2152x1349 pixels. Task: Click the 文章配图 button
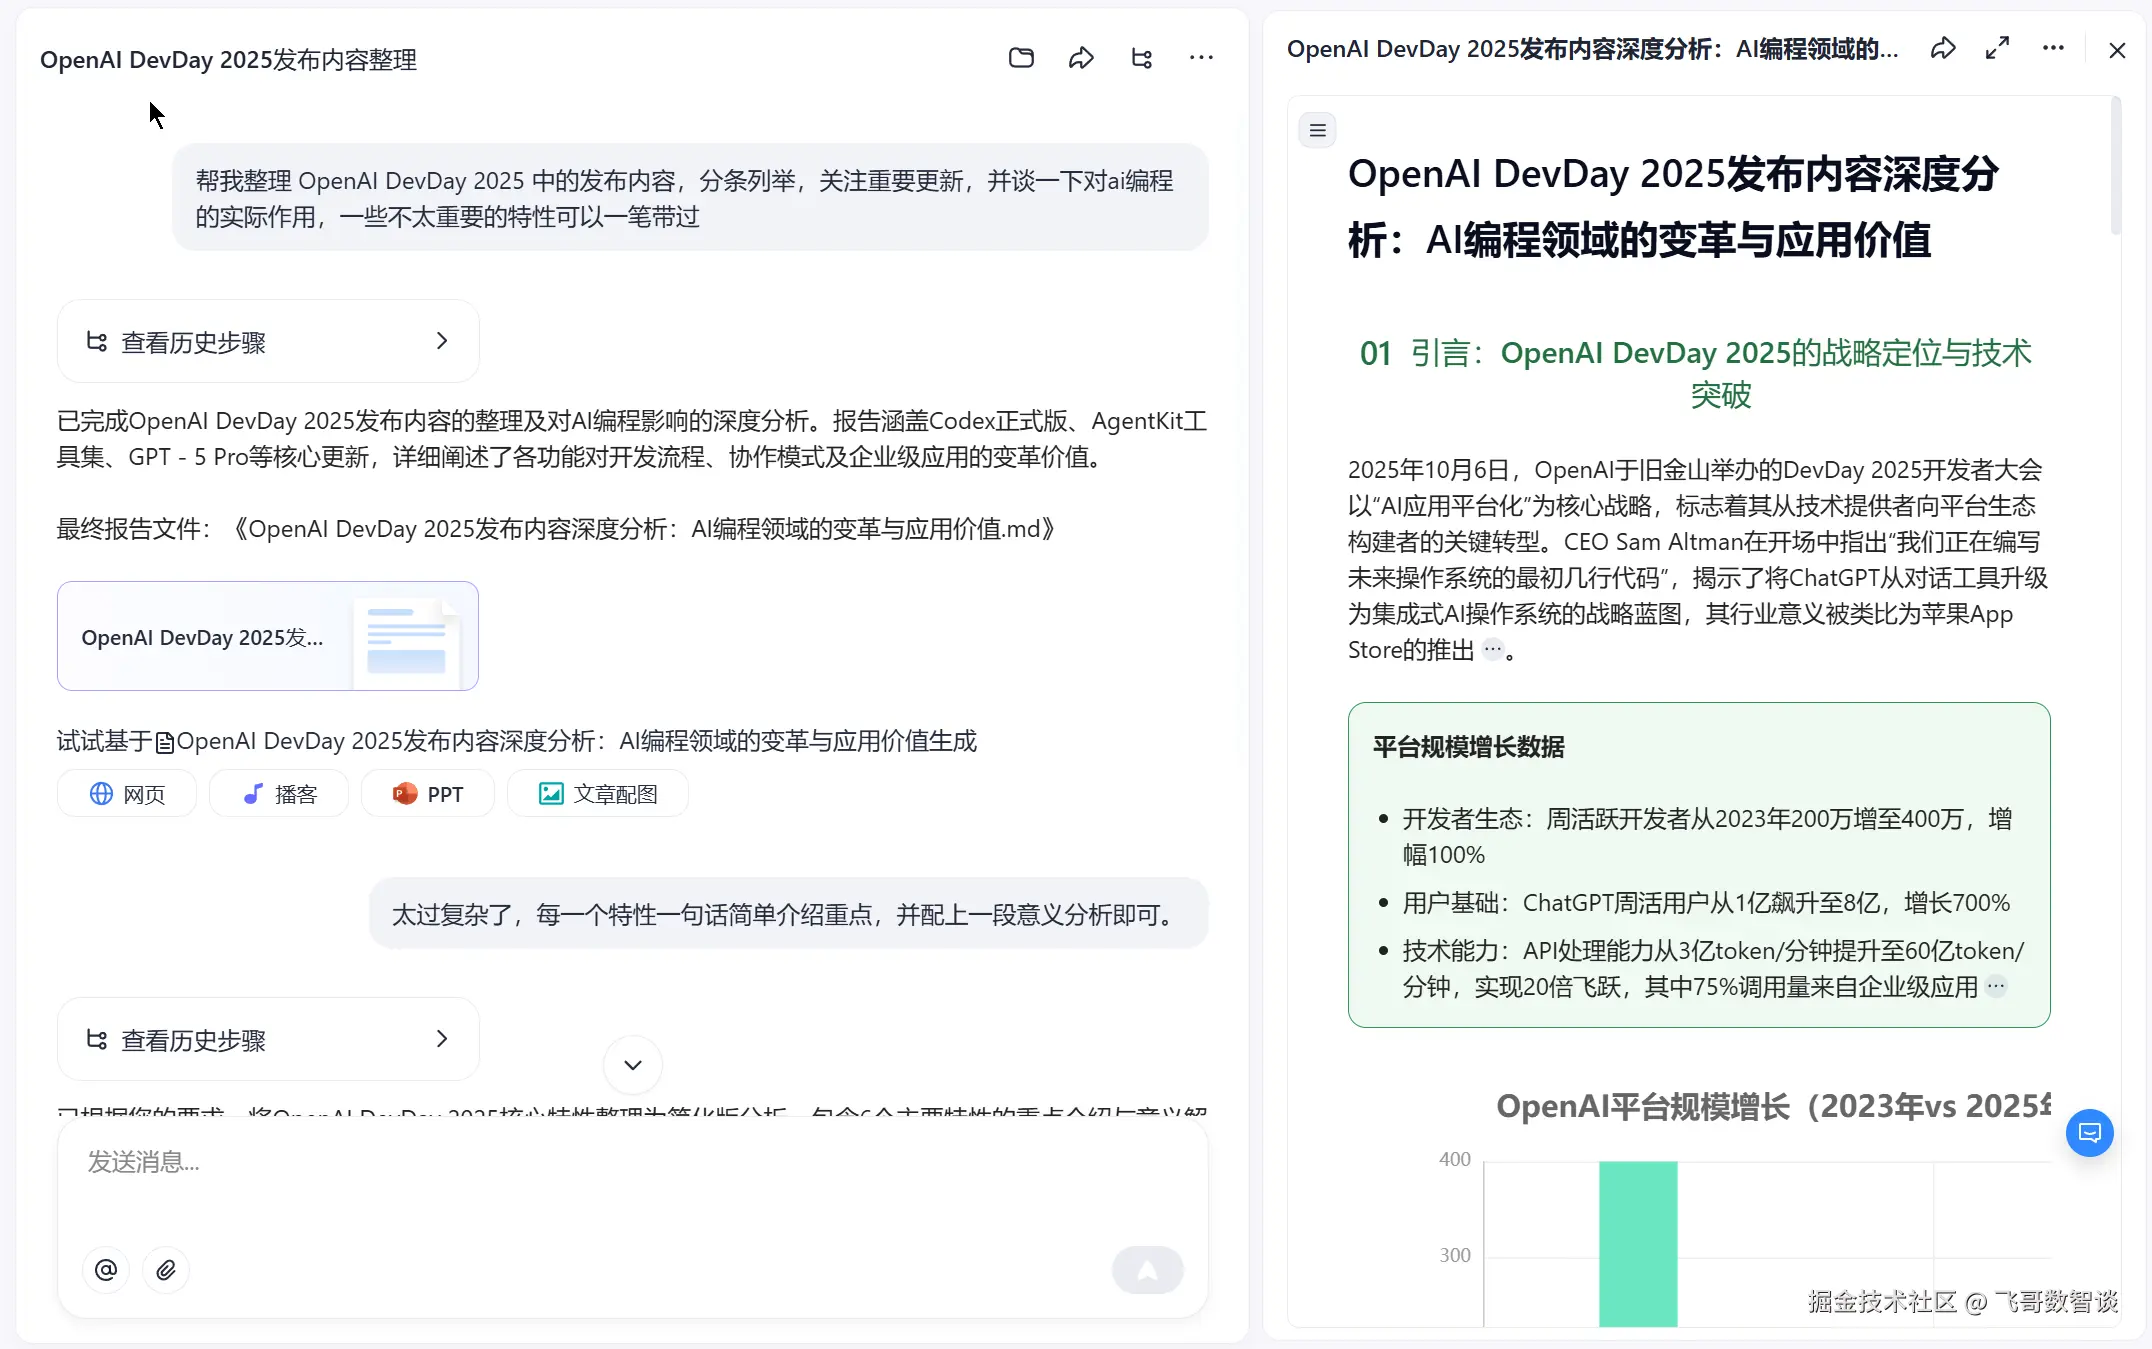coord(598,794)
